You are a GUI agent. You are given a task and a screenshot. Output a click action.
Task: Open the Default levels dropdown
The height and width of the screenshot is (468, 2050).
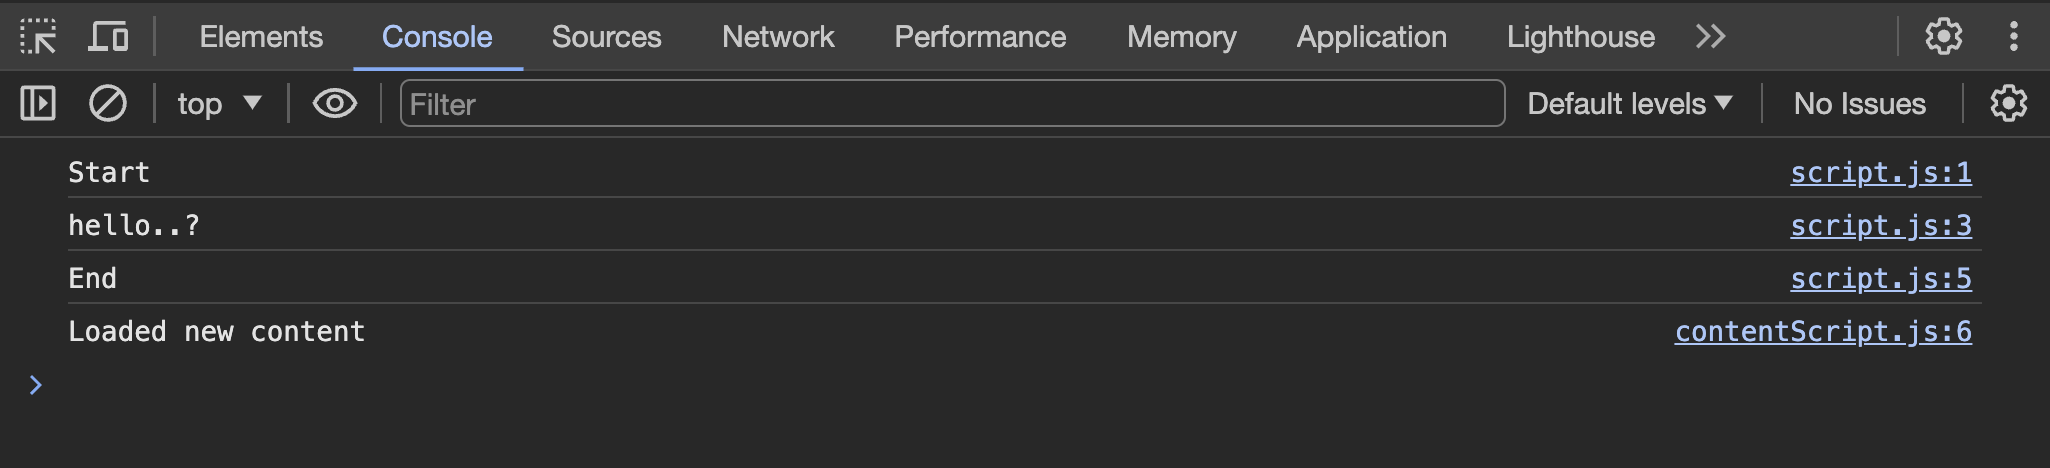[1630, 103]
